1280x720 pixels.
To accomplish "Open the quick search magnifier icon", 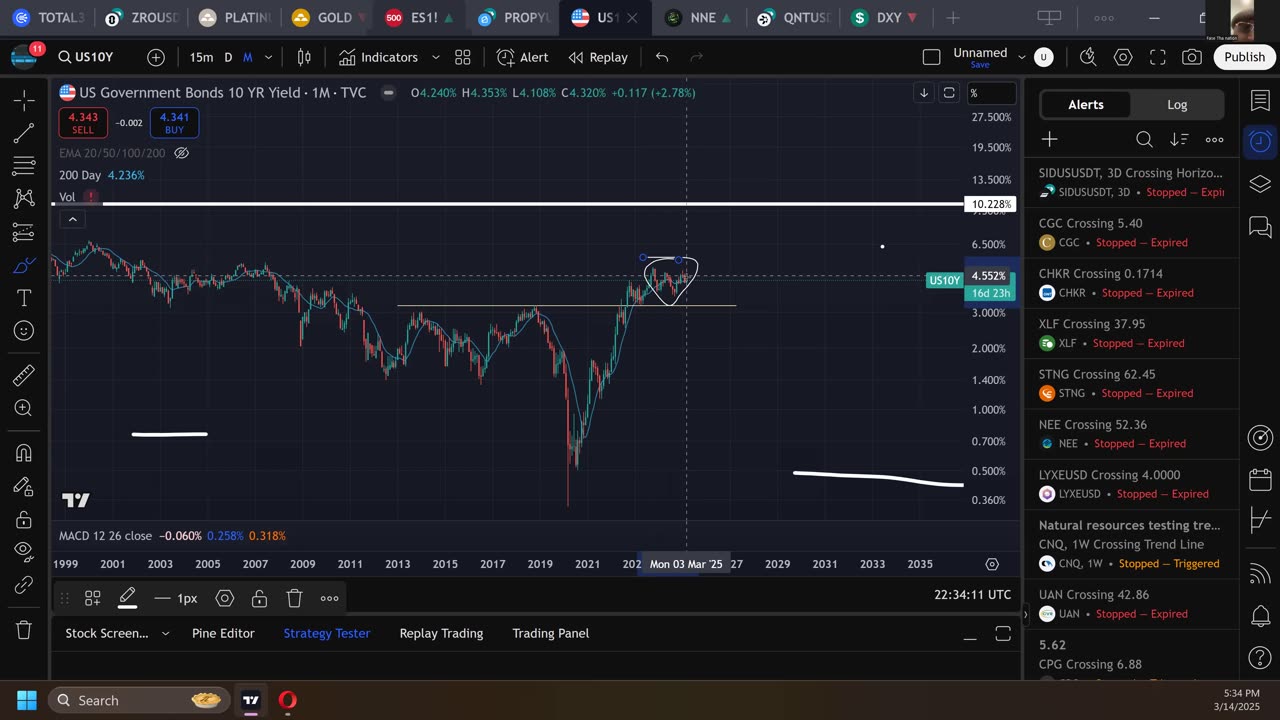I will click(x=1089, y=57).
